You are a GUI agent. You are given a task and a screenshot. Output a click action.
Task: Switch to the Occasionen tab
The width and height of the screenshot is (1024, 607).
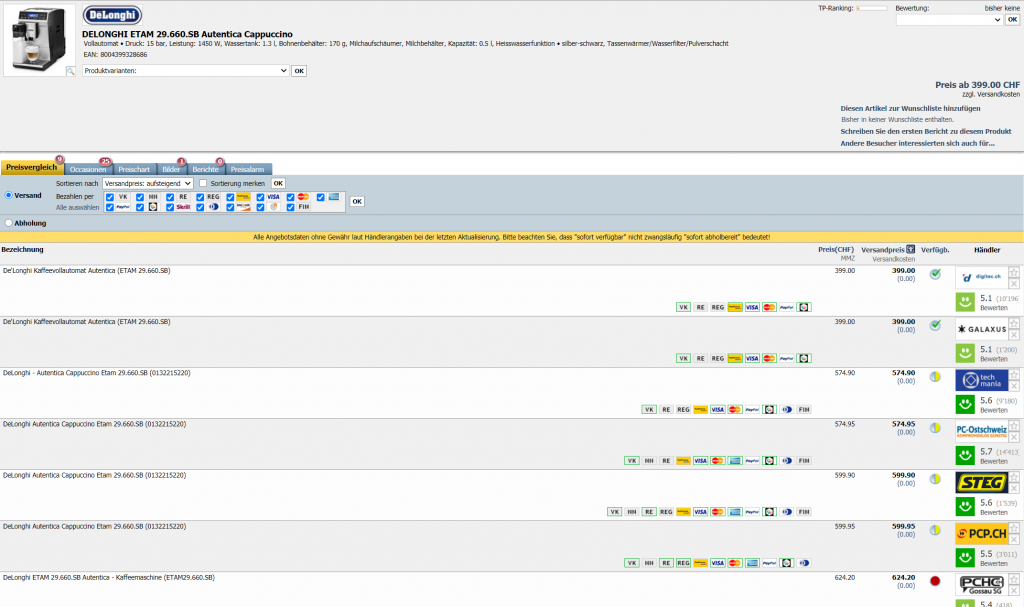click(x=88, y=169)
